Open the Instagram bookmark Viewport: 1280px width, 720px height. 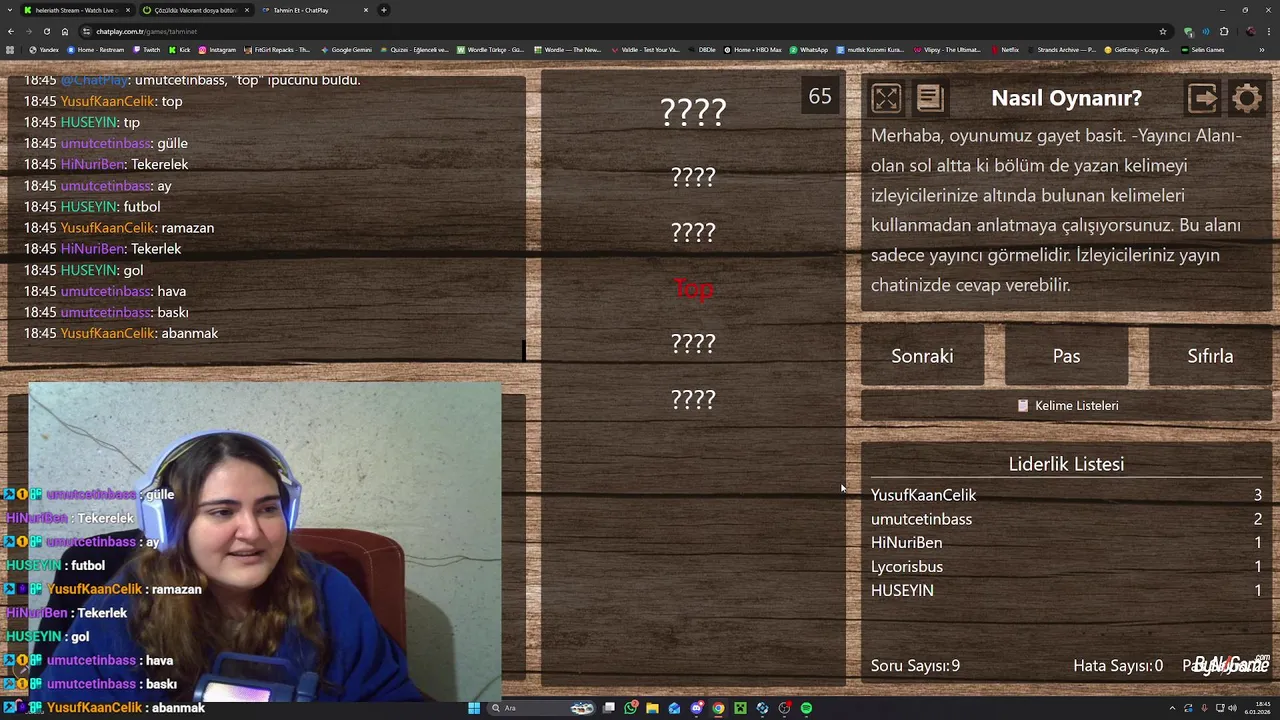[x=217, y=50]
